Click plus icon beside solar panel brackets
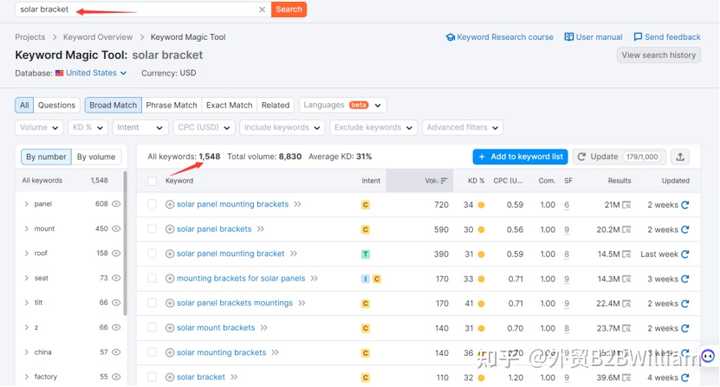This screenshot has height=387, width=720. (x=169, y=229)
